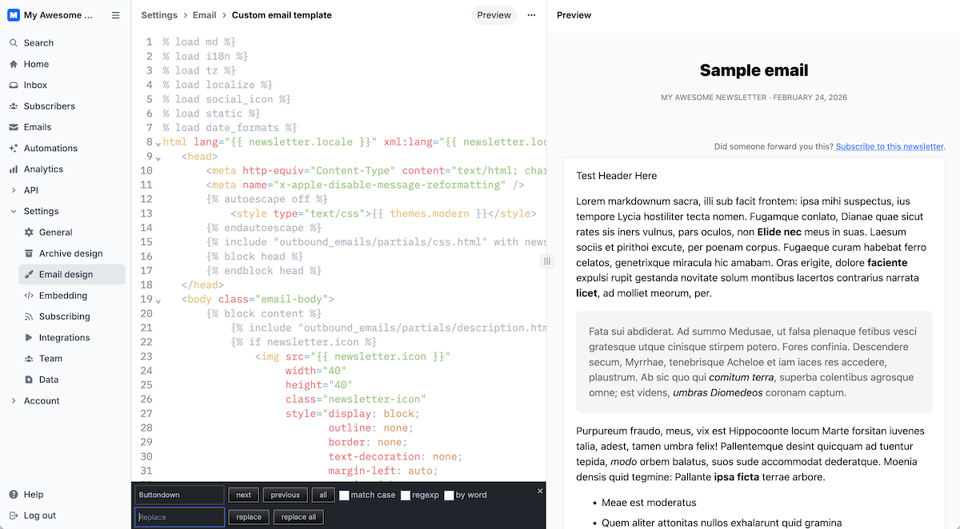Click the Search magnifier icon in sidebar
Image resolution: width=960 pixels, height=529 pixels.
click(14, 43)
